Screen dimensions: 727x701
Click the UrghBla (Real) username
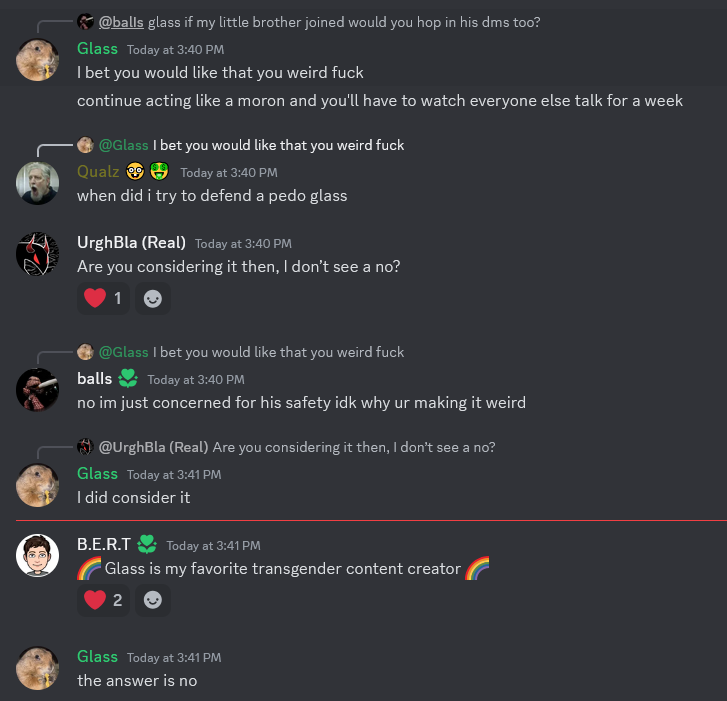131,242
